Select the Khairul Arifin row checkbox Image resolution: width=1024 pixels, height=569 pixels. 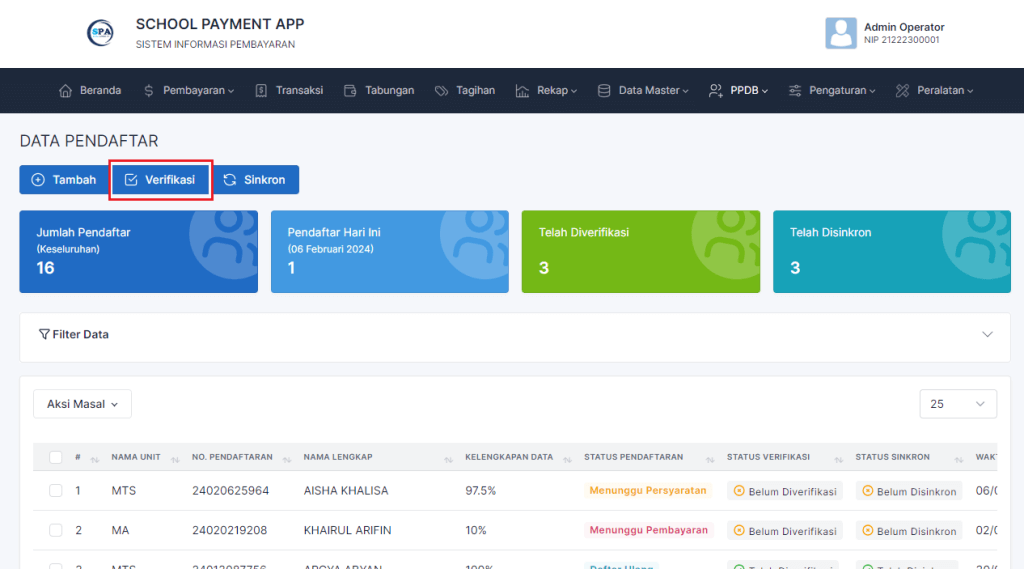[56, 530]
